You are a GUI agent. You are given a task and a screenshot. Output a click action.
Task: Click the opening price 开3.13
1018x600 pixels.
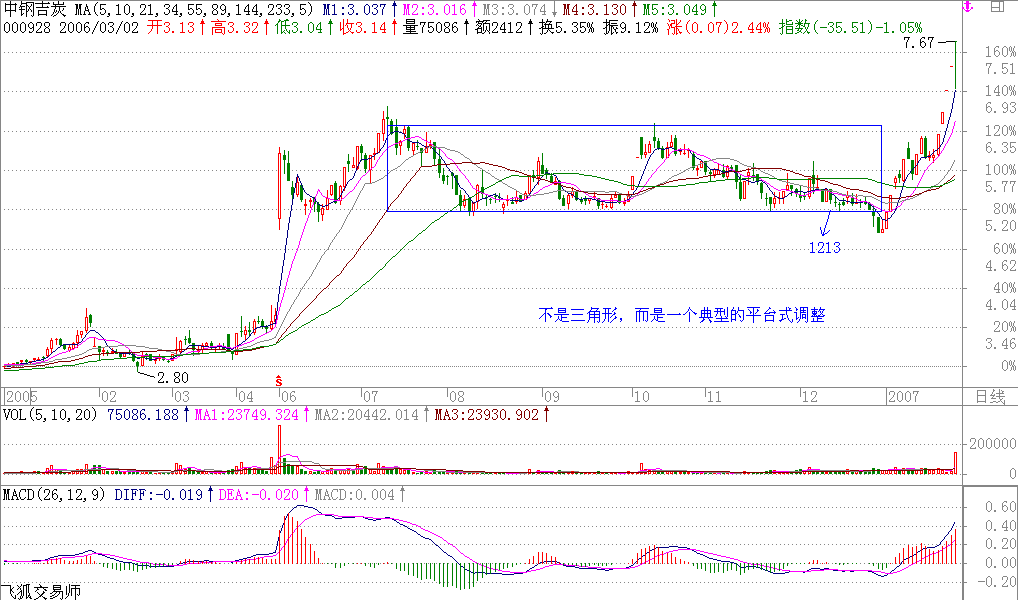point(171,28)
